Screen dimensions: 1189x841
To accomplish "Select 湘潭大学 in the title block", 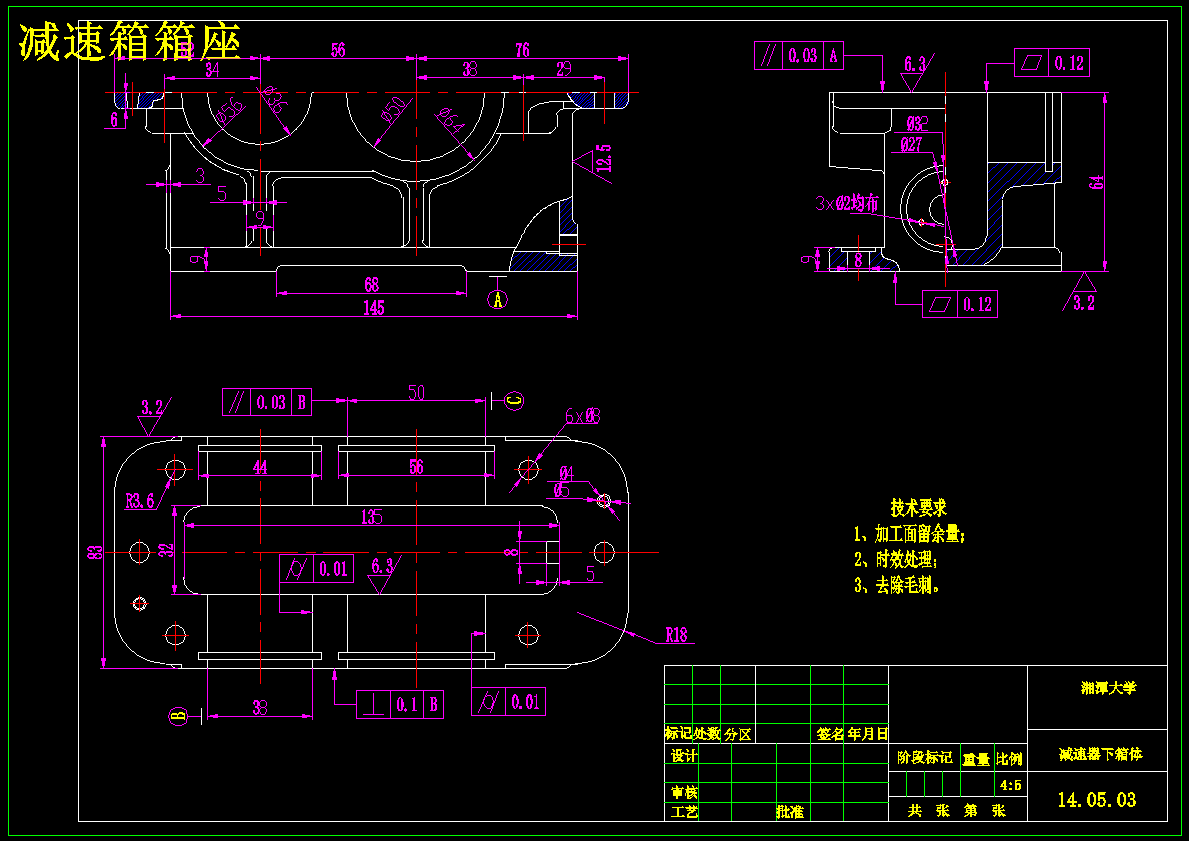I will [1108, 688].
